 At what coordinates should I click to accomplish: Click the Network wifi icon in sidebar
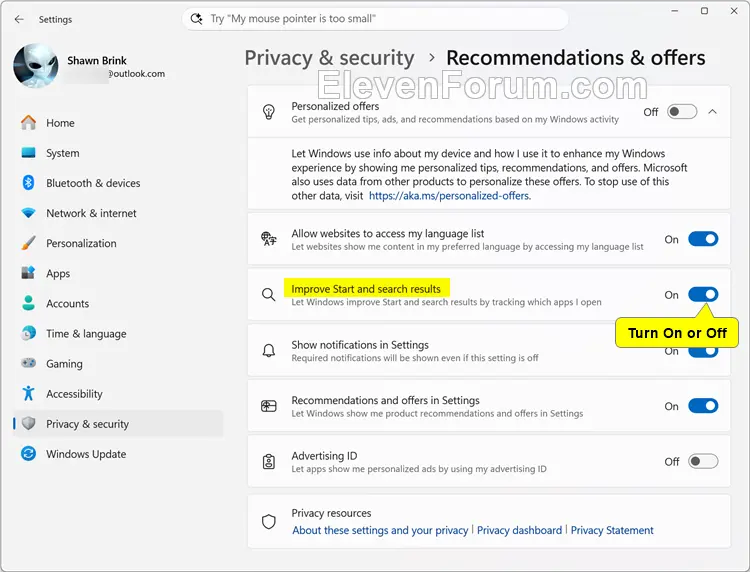tap(29, 213)
